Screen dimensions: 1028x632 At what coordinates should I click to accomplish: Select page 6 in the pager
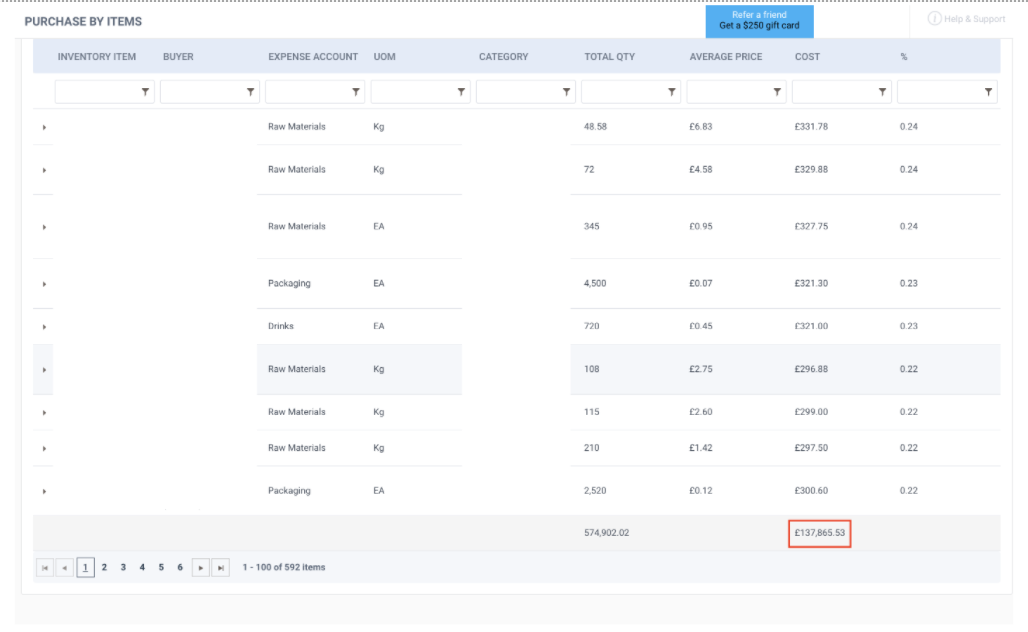[x=180, y=568]
